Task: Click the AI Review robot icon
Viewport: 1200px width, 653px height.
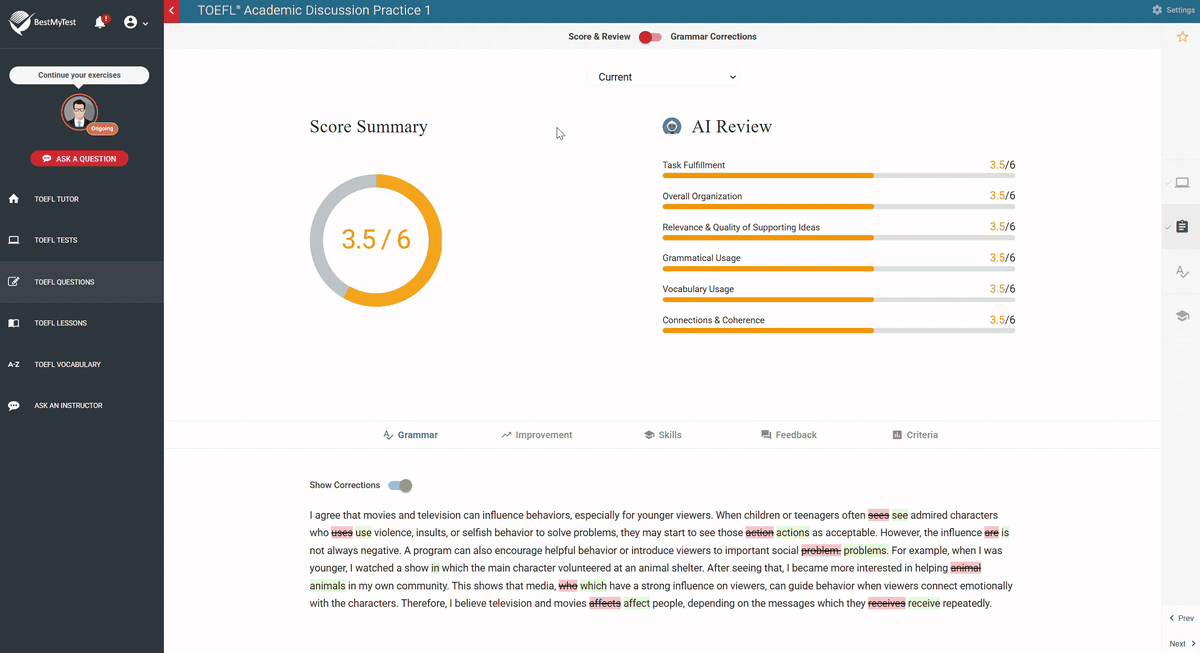Action: 672,126
